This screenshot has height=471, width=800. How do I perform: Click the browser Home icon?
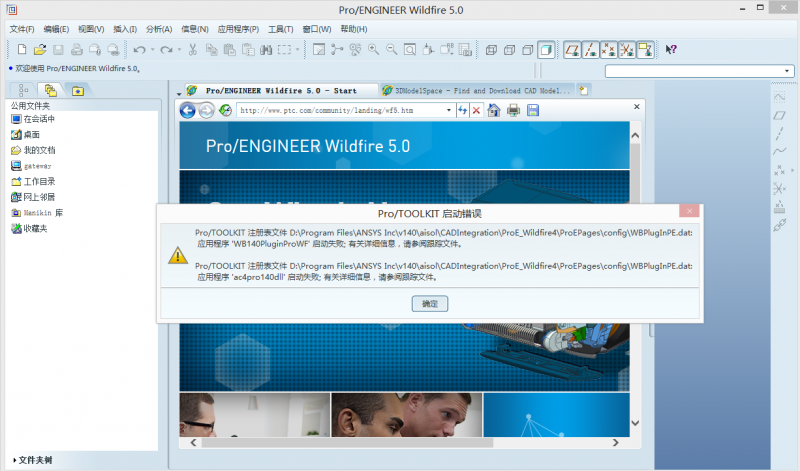tap(493, 110)
